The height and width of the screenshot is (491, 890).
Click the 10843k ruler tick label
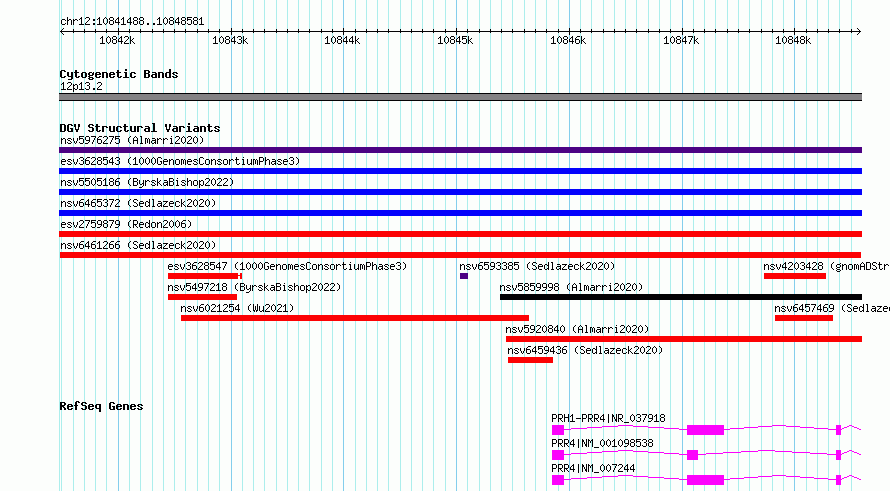(230, 40)
